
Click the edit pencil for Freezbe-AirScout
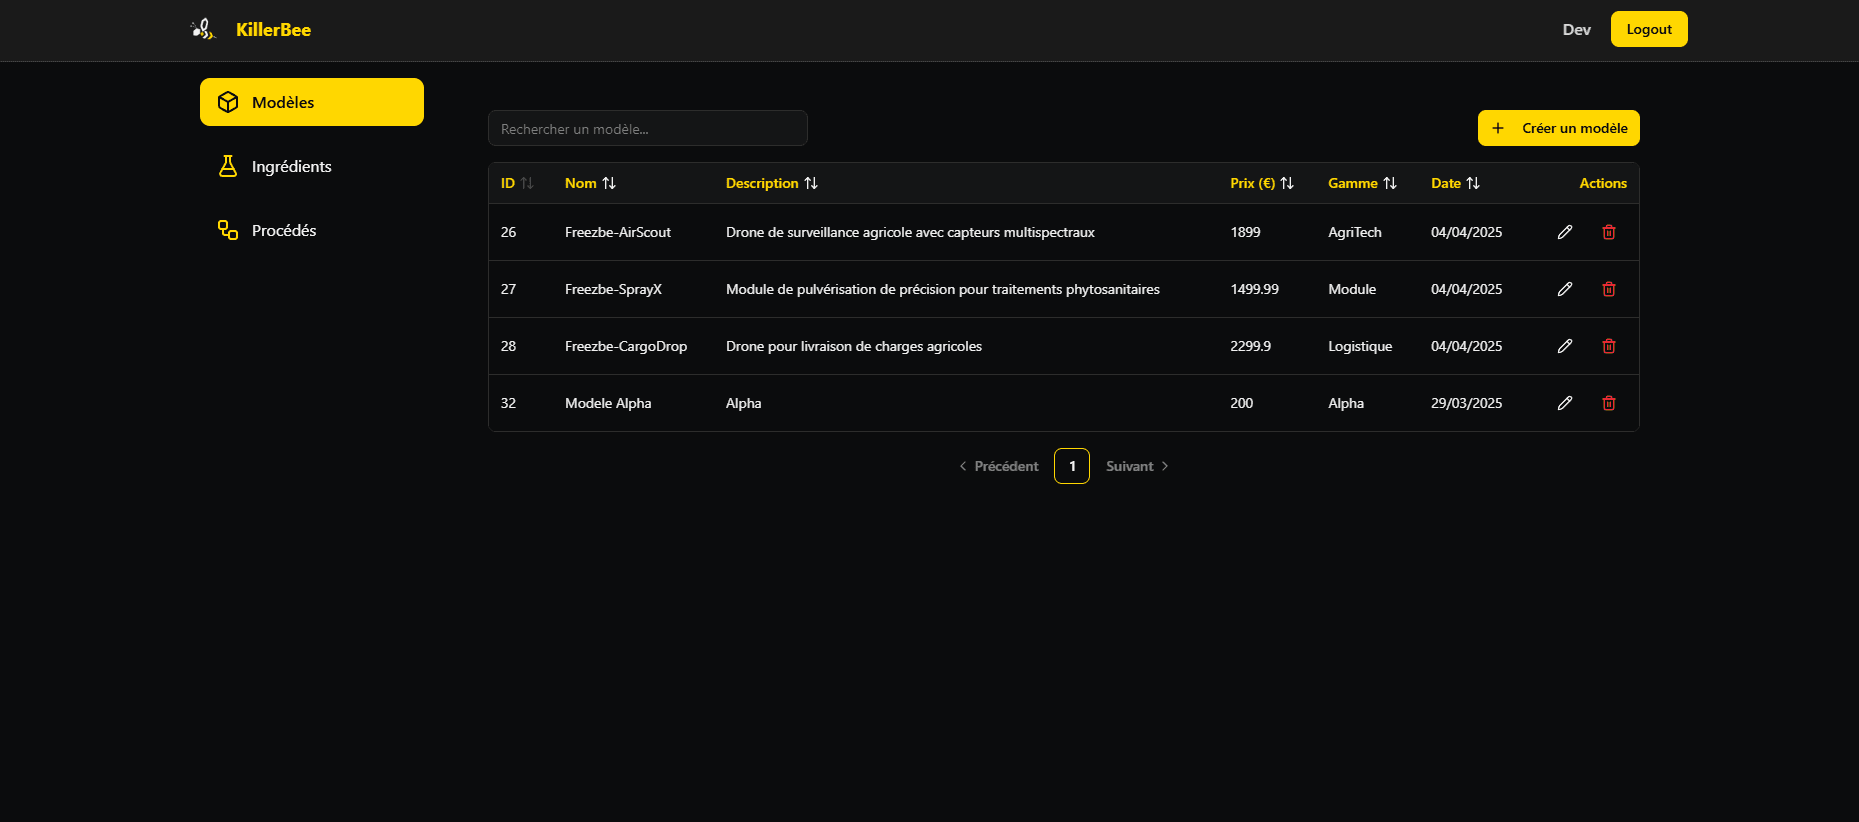[x=1565, y=232]
